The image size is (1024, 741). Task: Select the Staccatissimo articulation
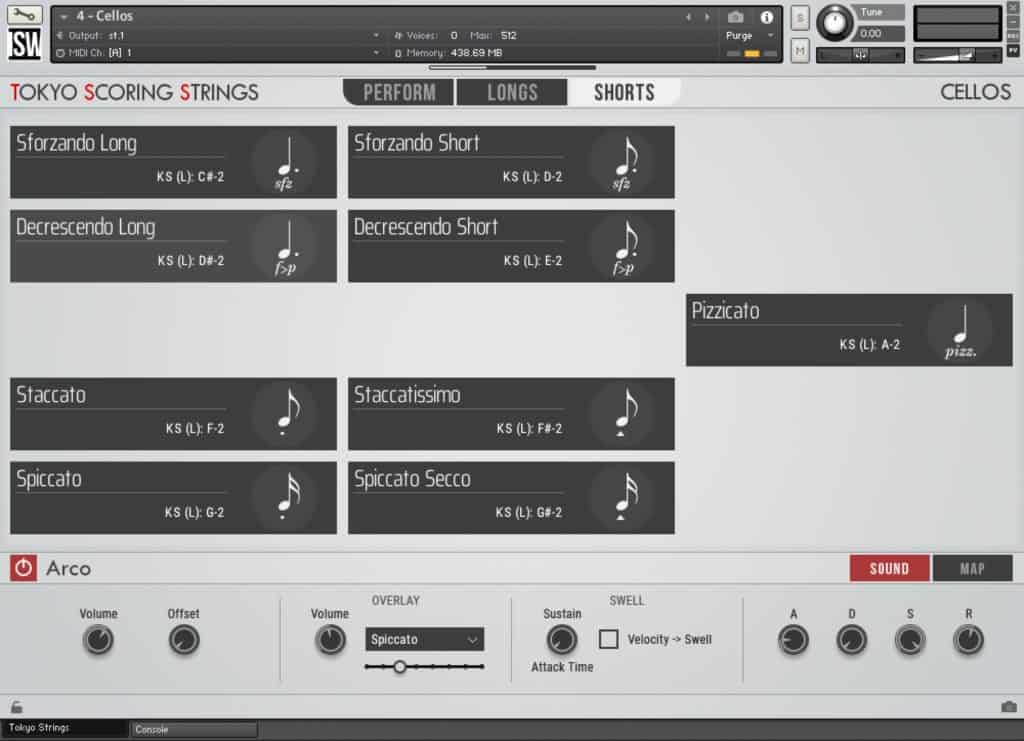(x=511, y=414)
